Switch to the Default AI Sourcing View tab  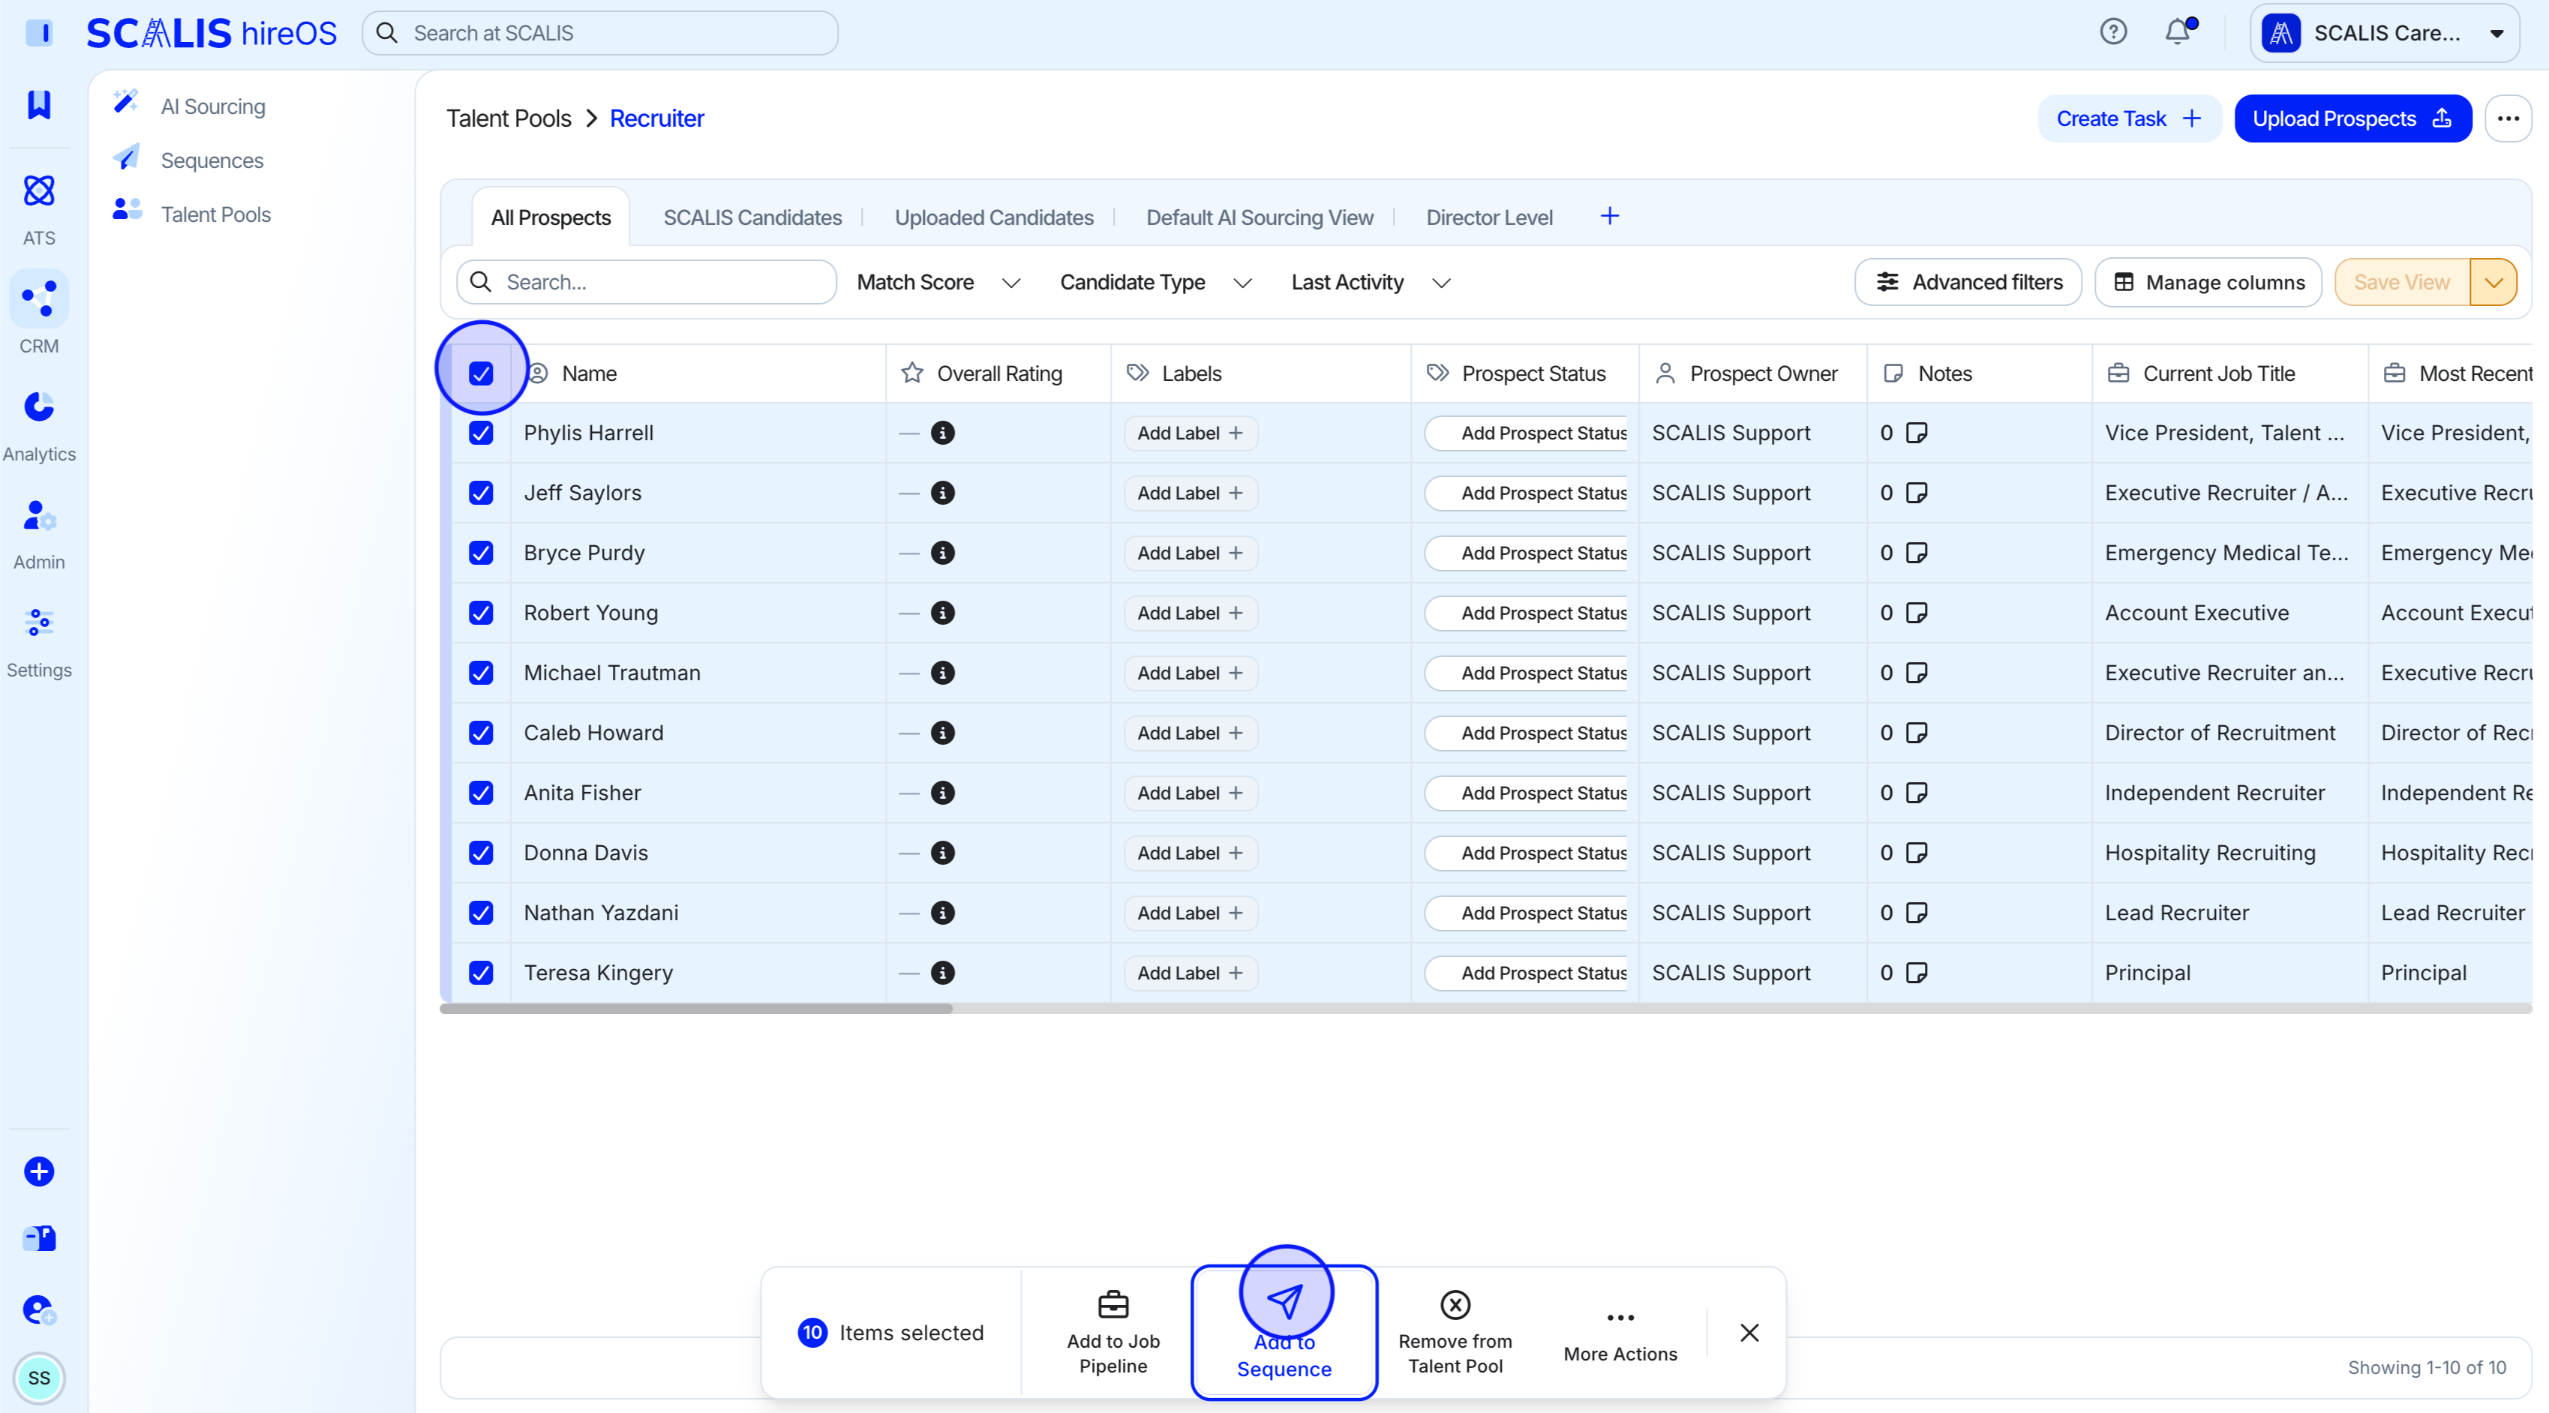click(1260, 218)
